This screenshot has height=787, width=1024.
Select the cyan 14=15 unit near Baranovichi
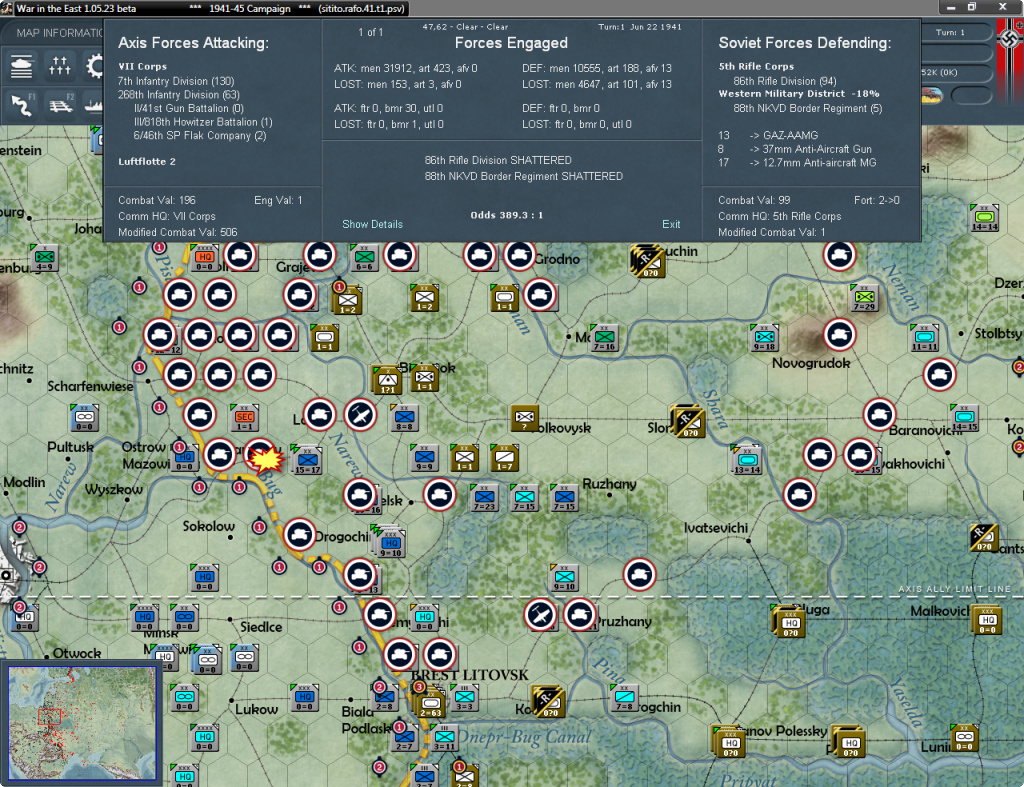tap(964, 417)
